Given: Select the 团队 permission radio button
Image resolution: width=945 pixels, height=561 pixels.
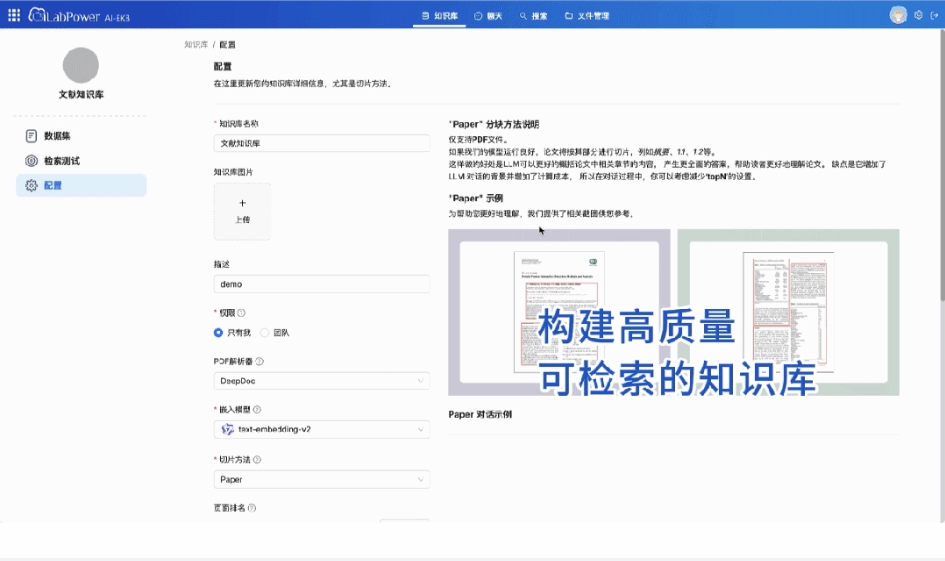Looking at the screenshot, I should pos(265,332).
